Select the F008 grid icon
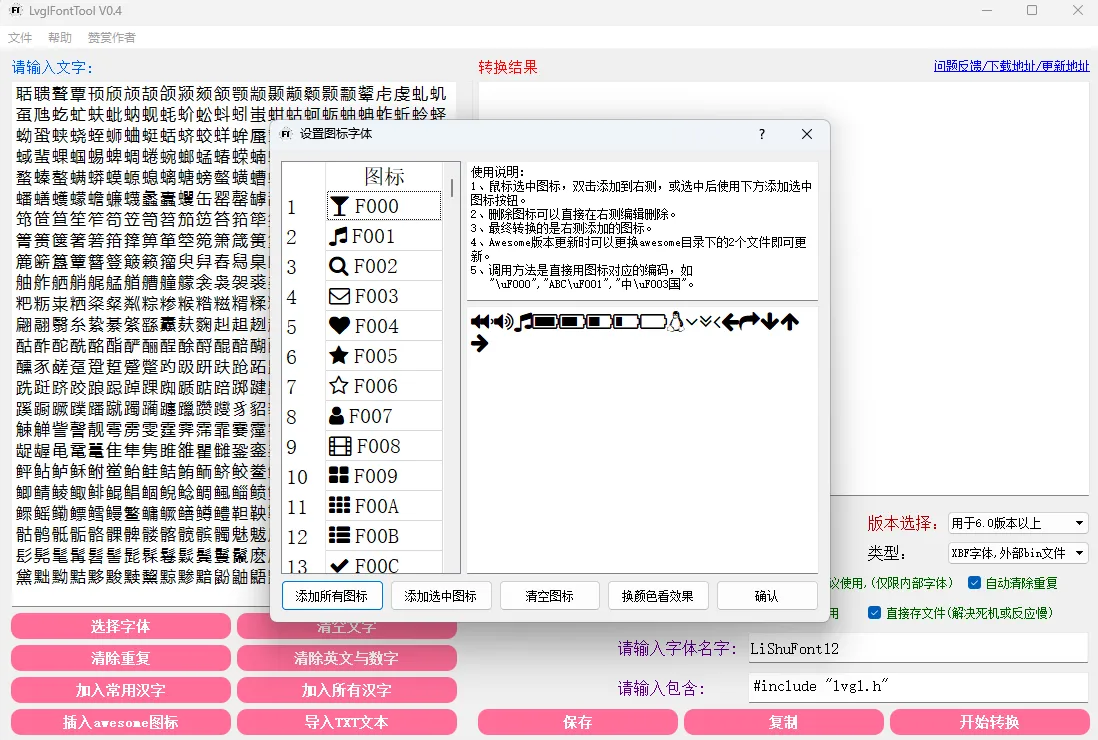 (383, 445)
